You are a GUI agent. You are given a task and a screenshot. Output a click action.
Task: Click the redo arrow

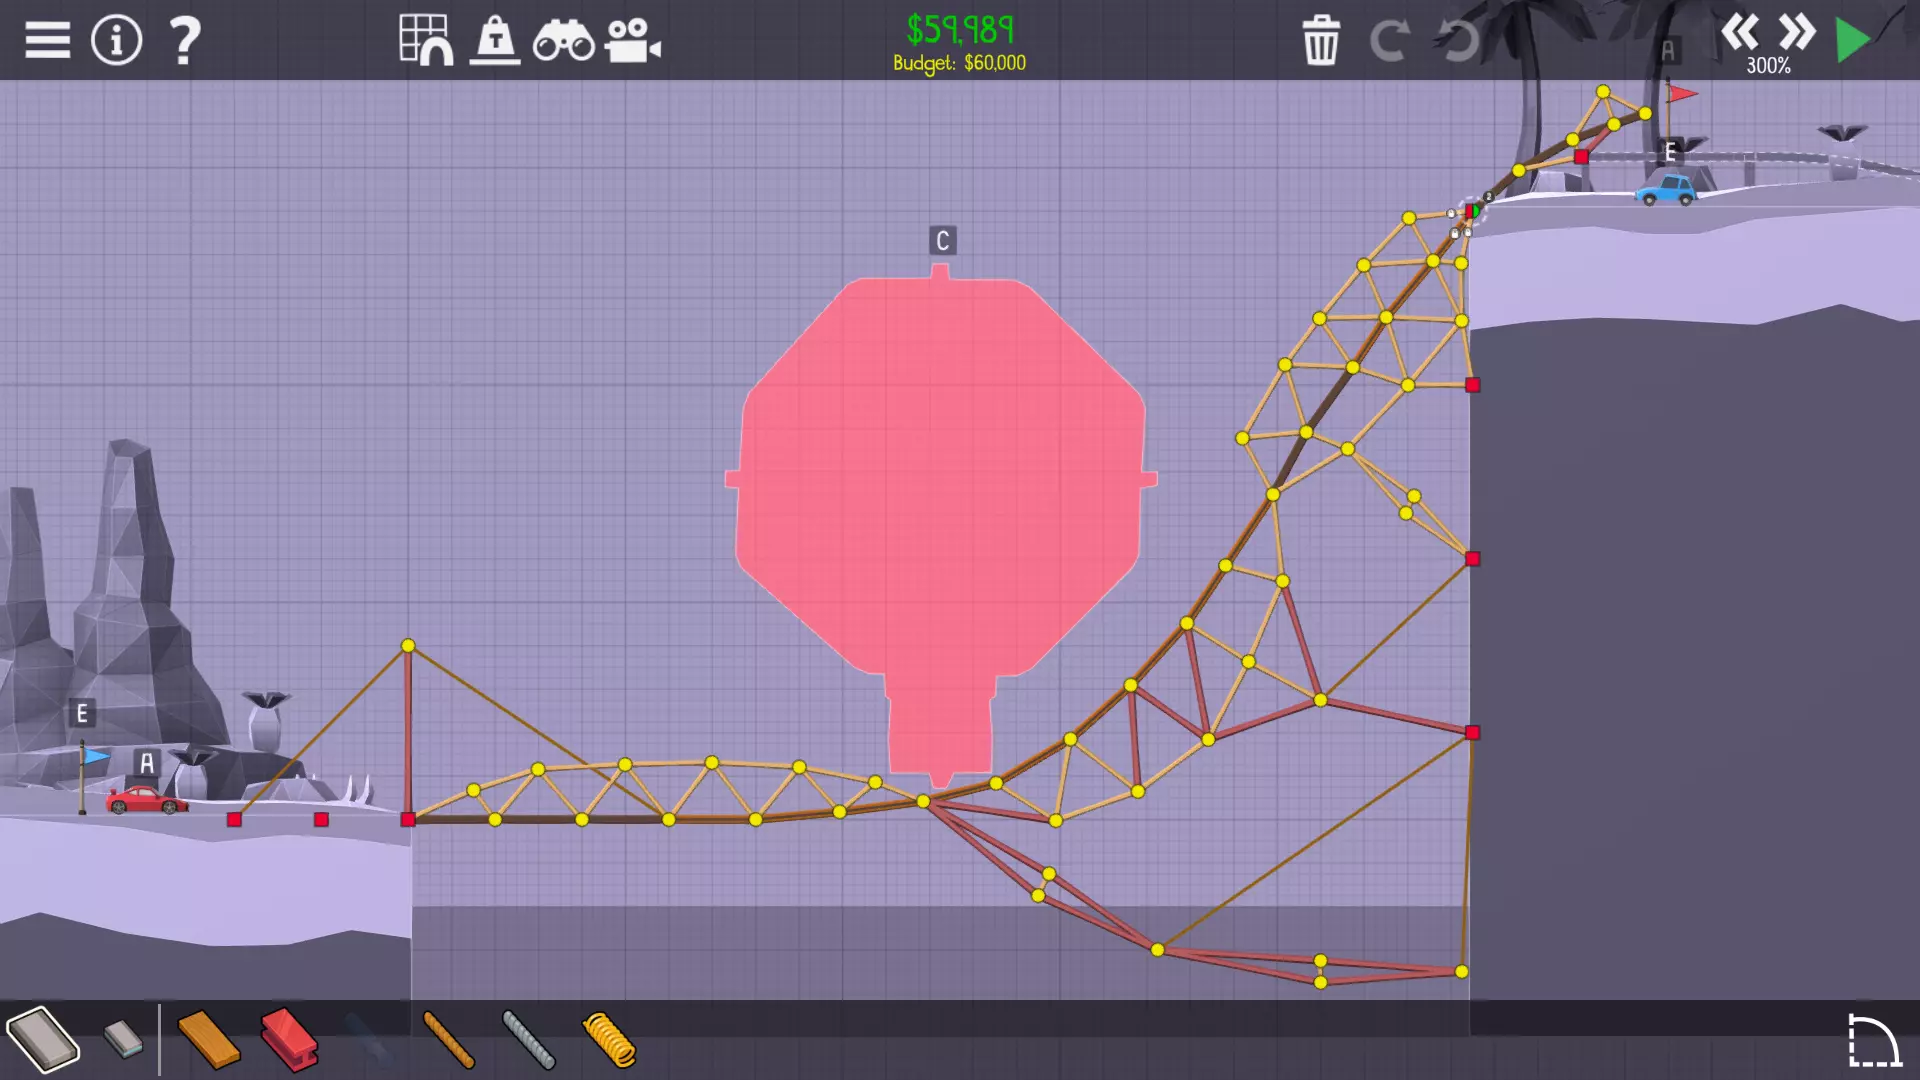tap(1389, 41)
